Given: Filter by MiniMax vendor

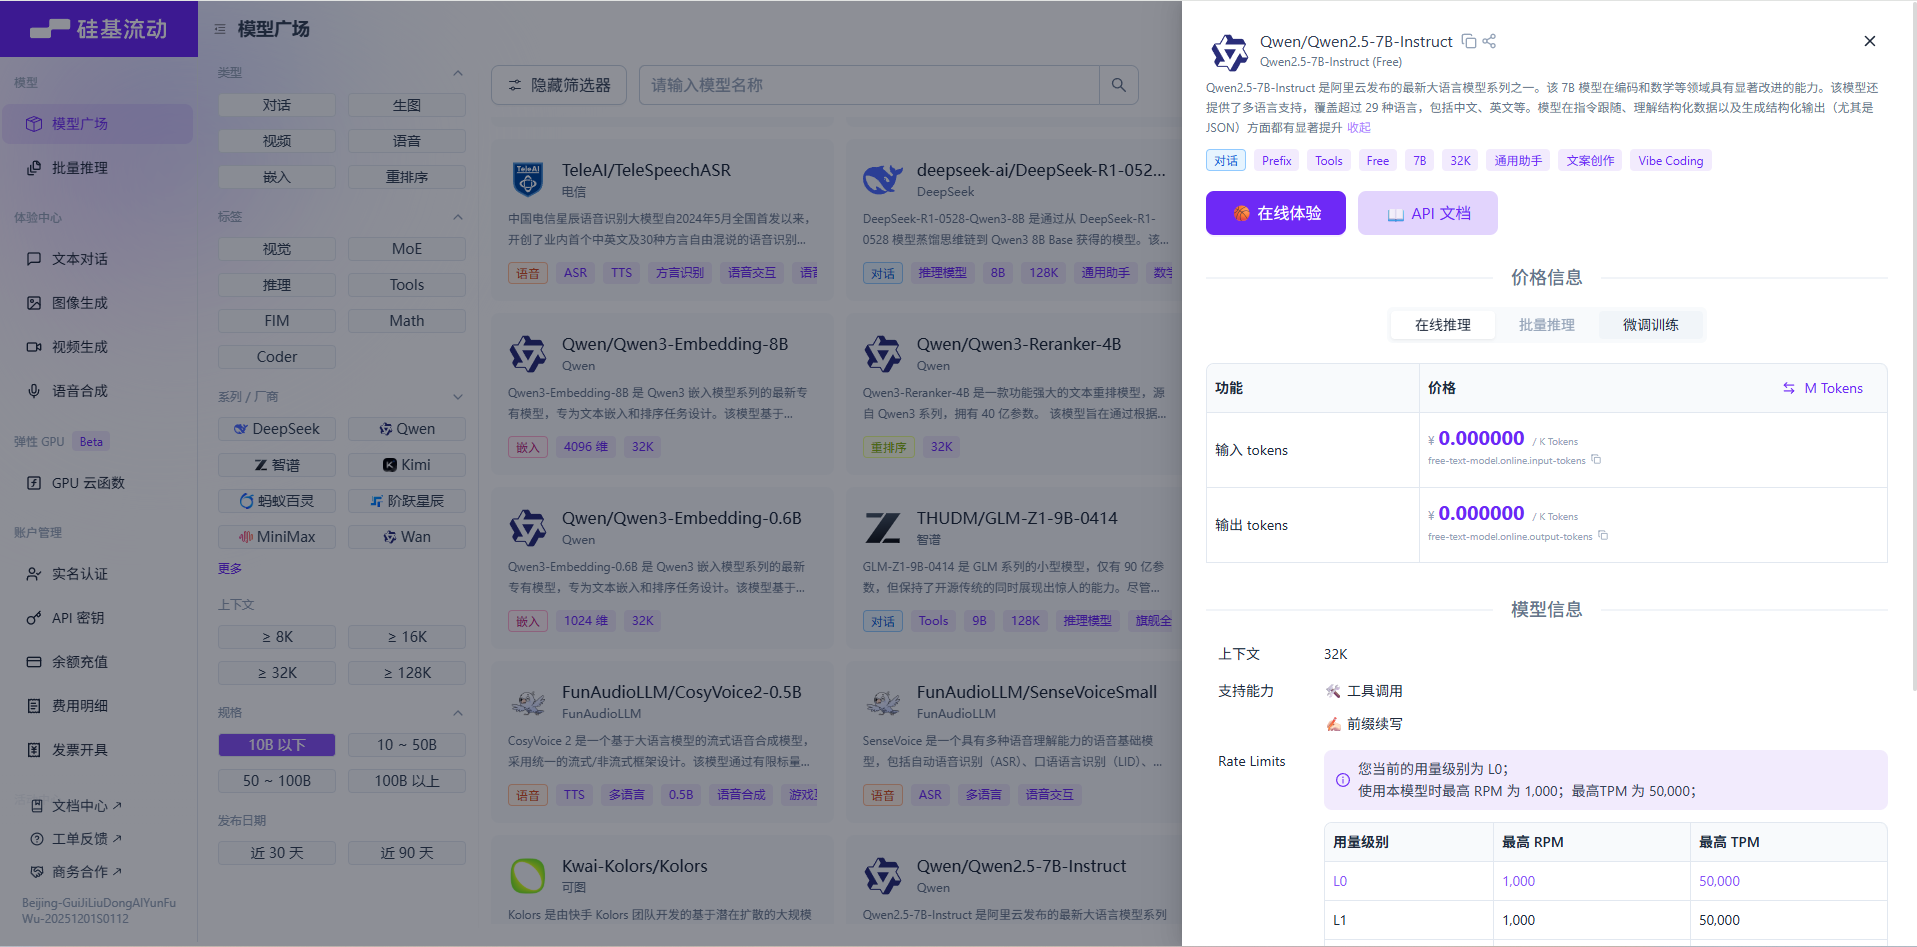Looking at the screenshot, I should coord(277,537).
